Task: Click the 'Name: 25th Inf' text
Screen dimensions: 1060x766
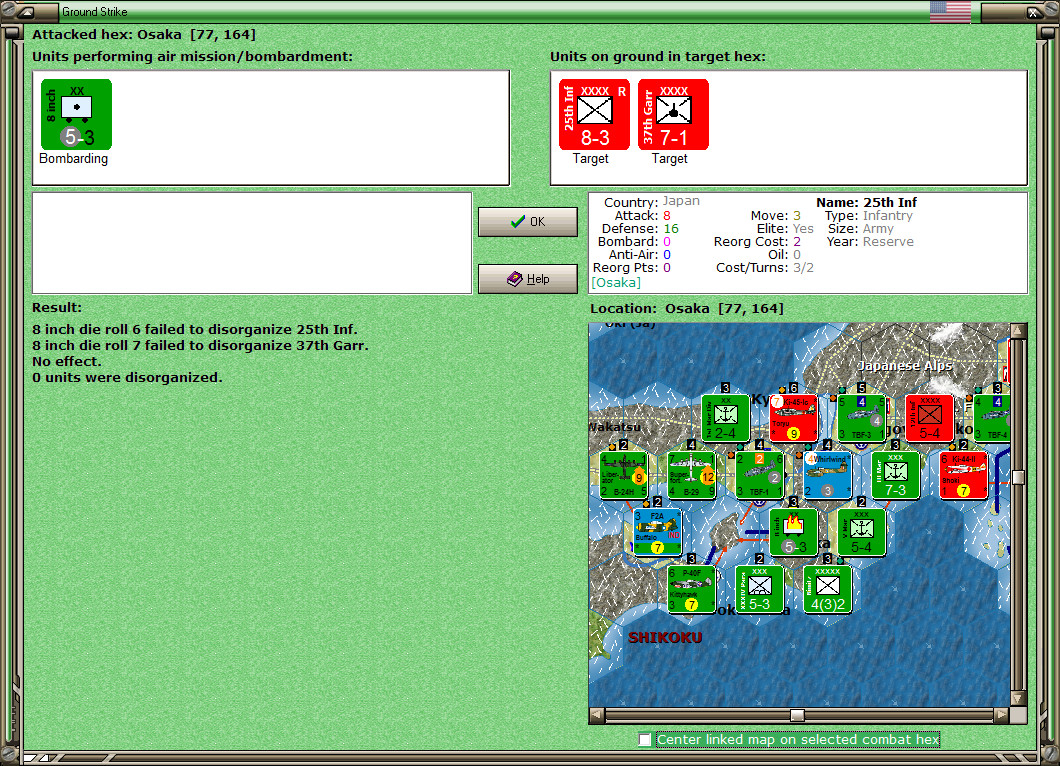Action: coord(866,202)
